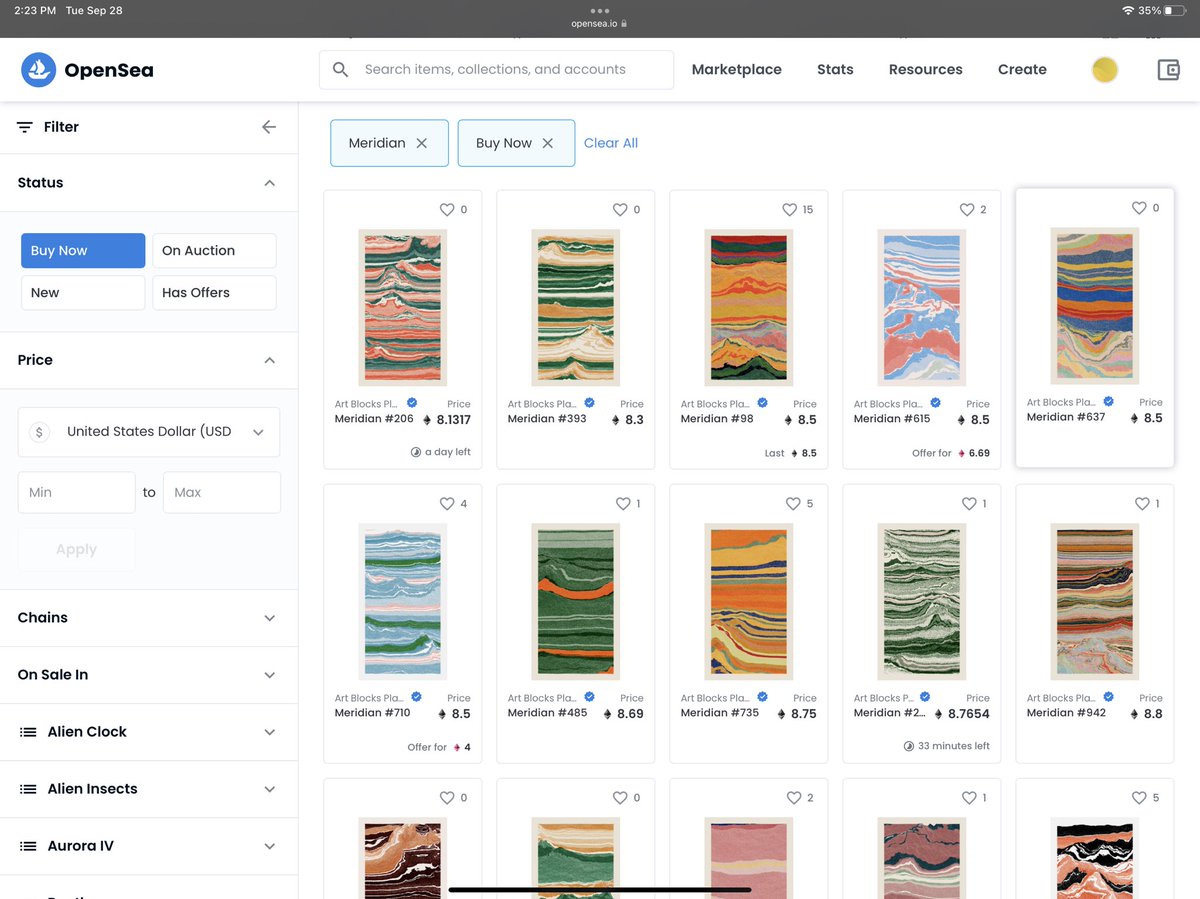Image resolution: width=1200 pixels, height=899 pixels.
Task: Click the verified badge on Meridian #98
Action: click(x=762, y=403)
